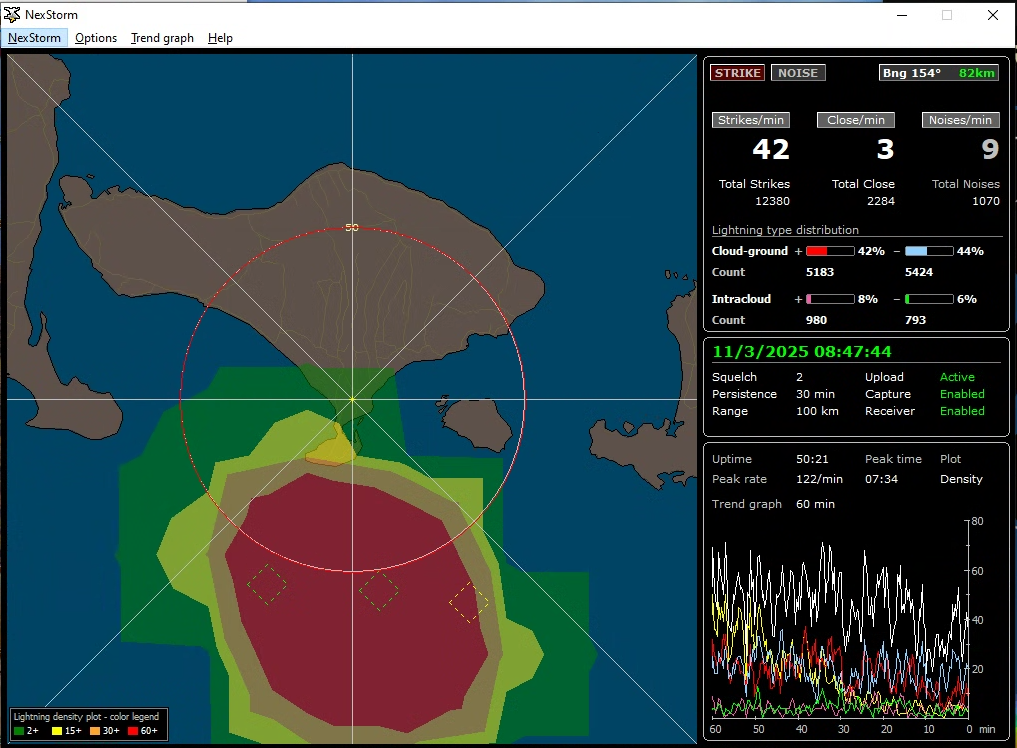Select the yellow diamond storm marker
Image resolution: width=1017 pixels, height=748 pixels.
[x=469, y=602]
